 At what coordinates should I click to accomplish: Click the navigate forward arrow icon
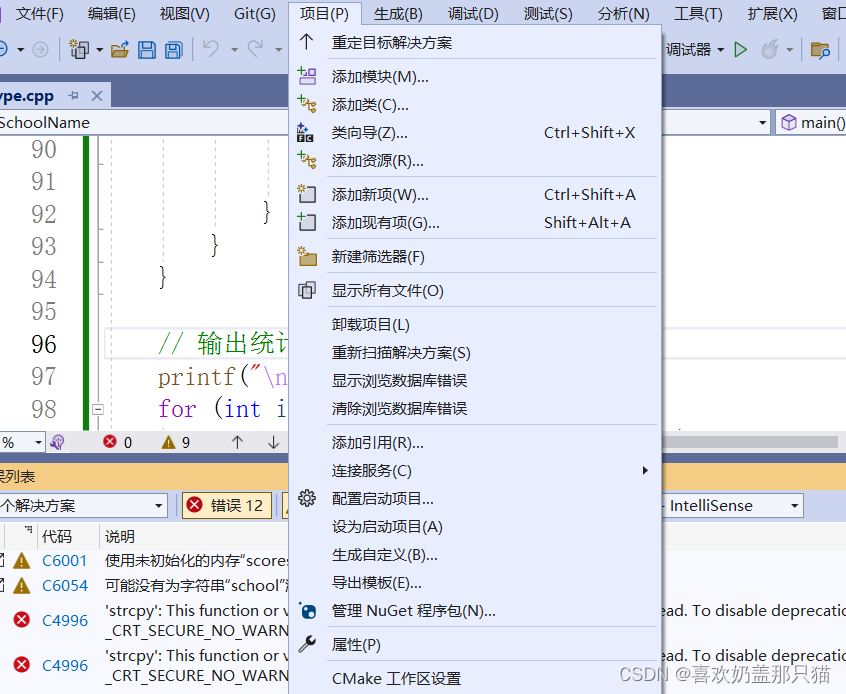[x=40, y=50]
